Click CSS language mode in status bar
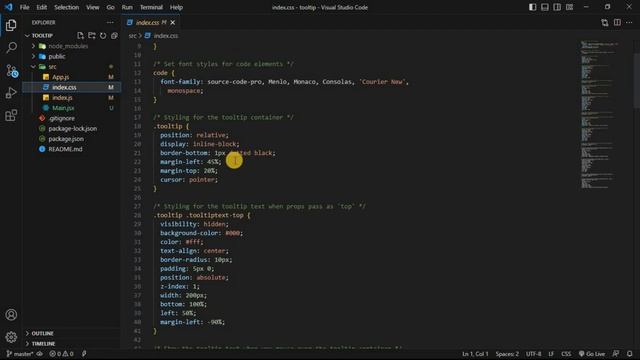 (x=566, y=354)
